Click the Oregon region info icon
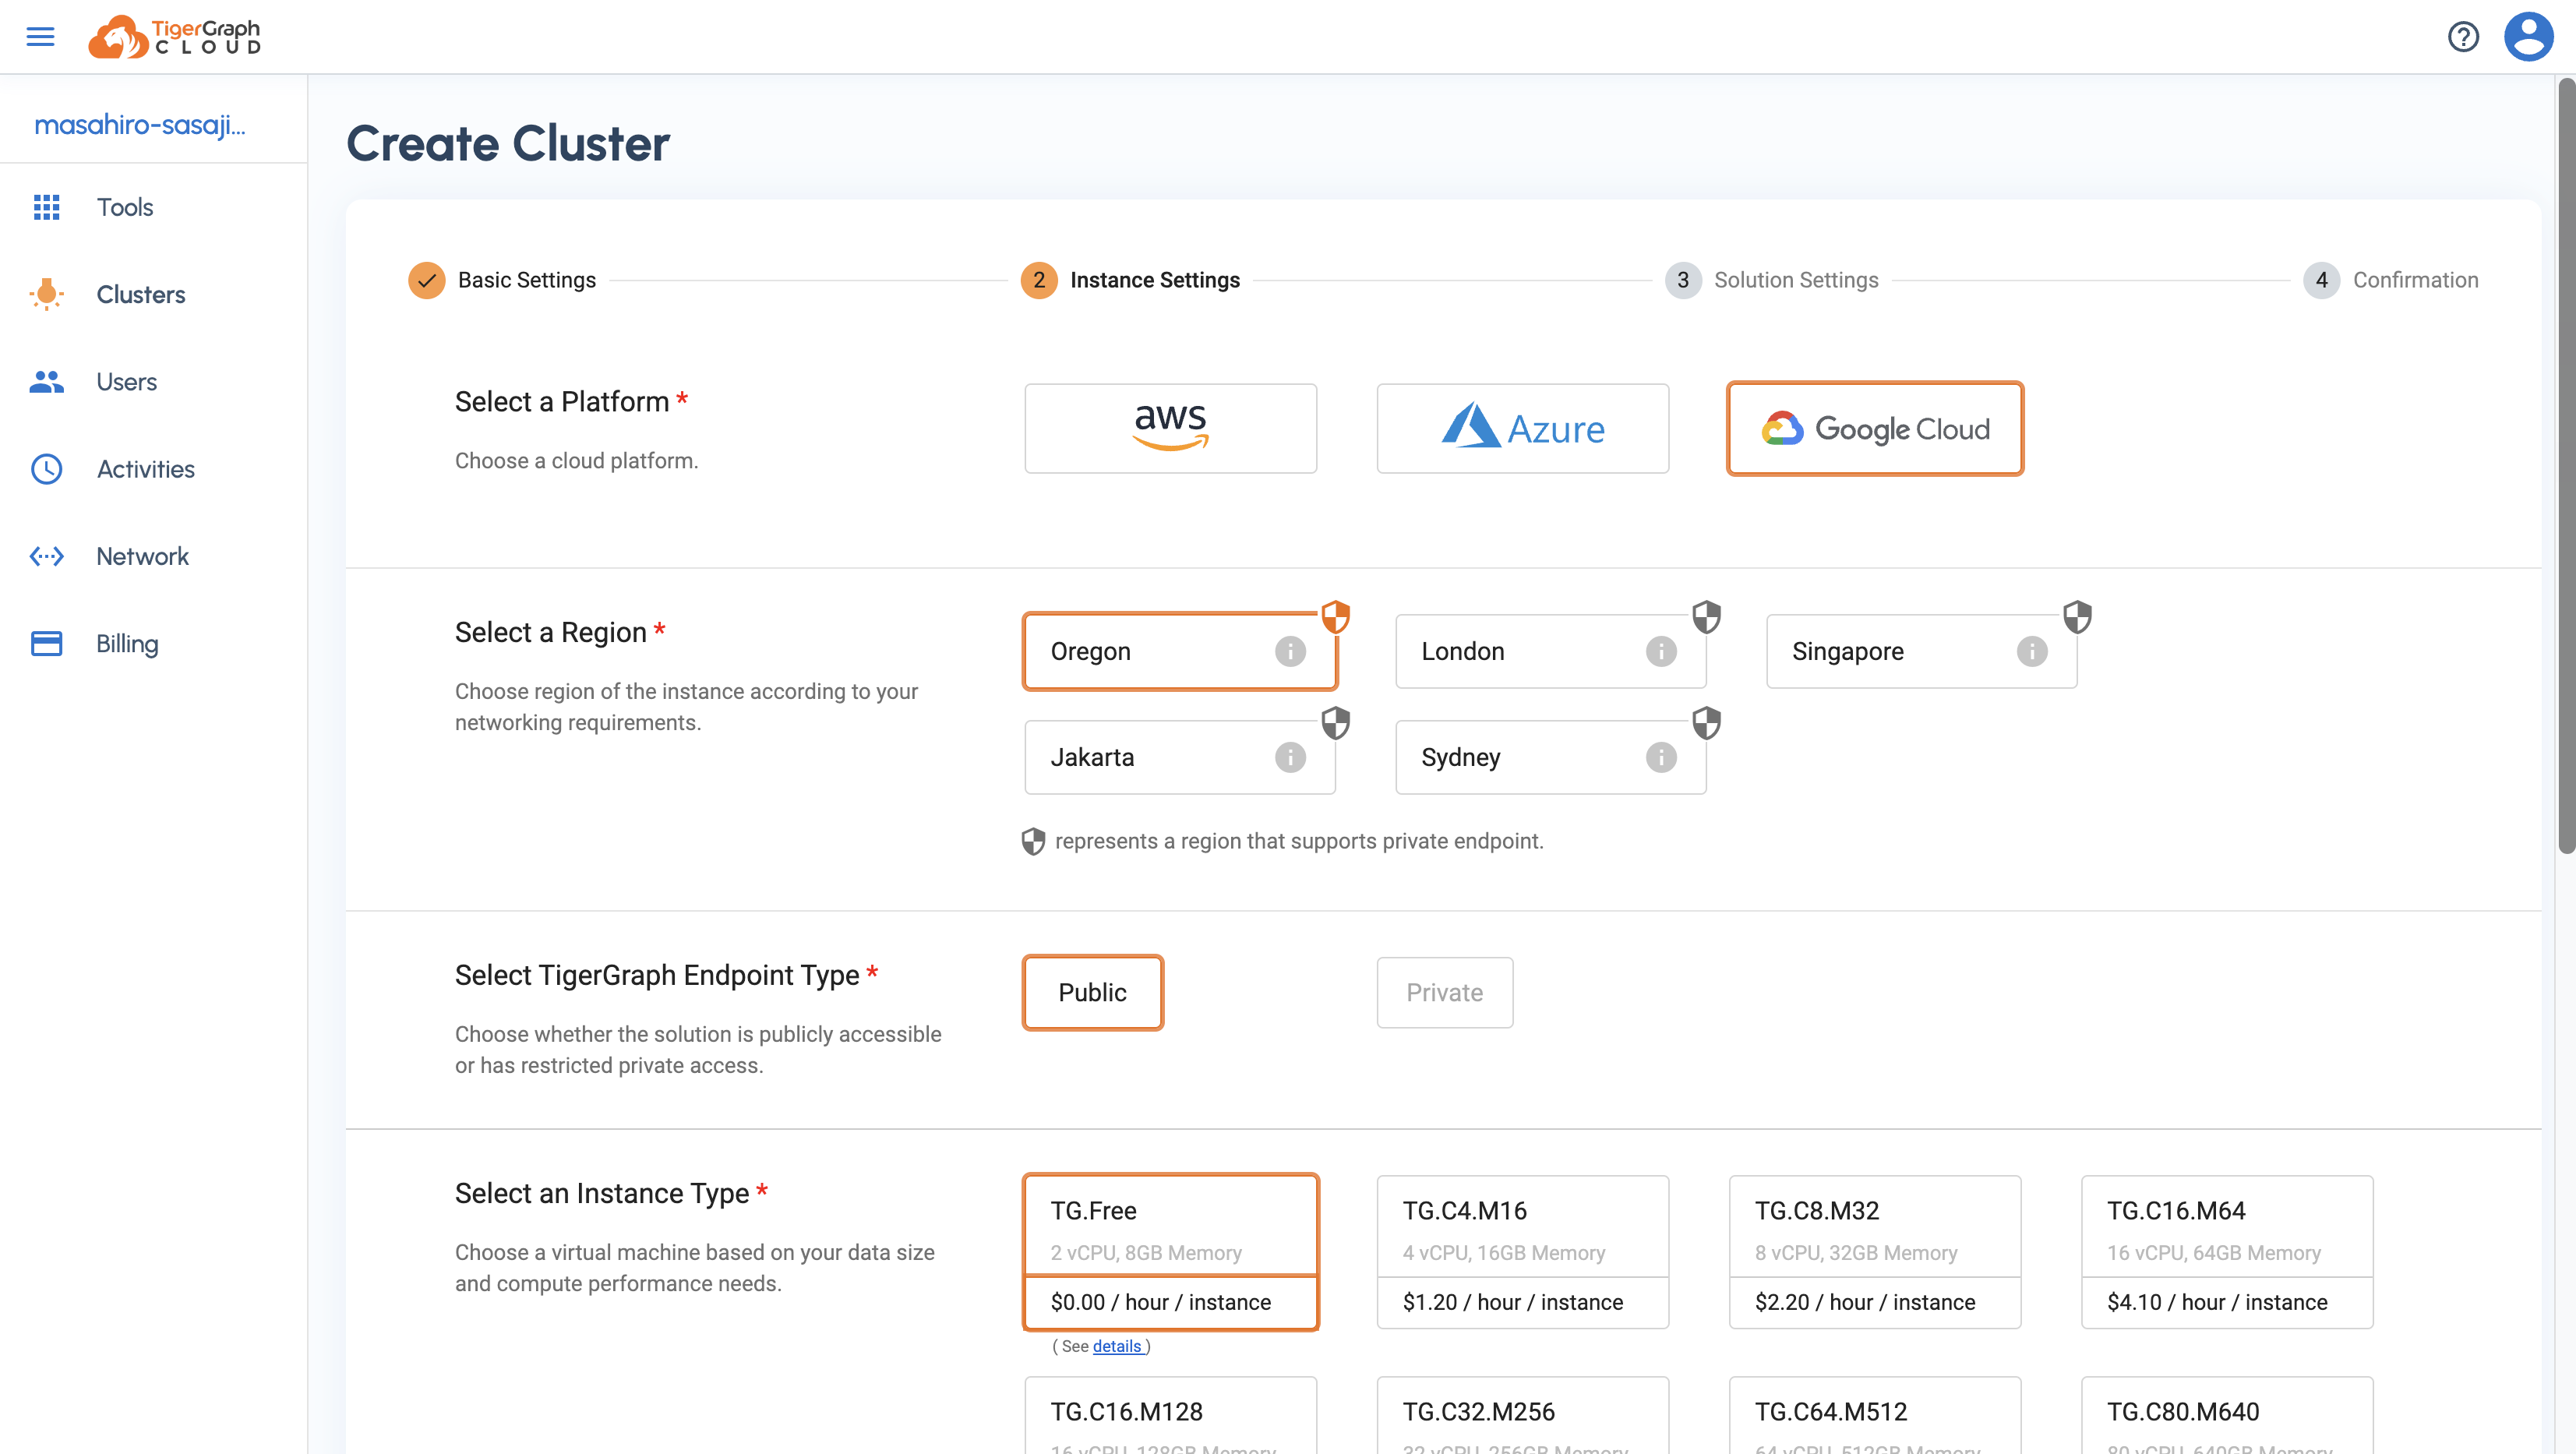The width and height of the screenshot is (2576, 1454). coord(1290,651)
